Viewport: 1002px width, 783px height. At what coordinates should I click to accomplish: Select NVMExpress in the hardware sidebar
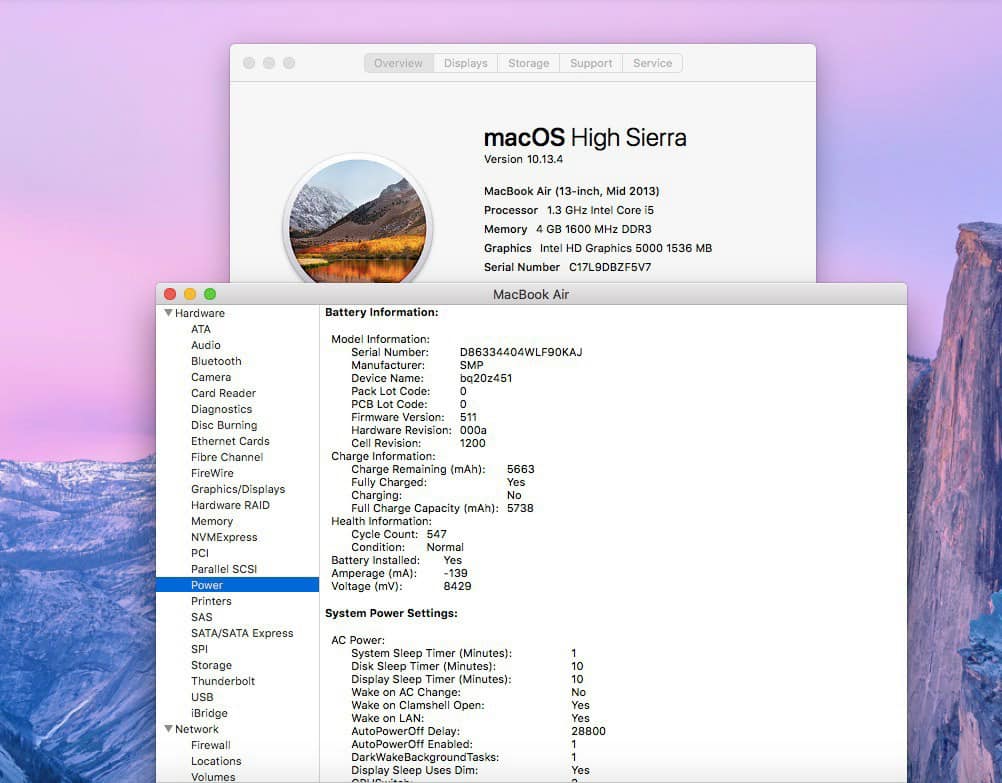point(224,537)
